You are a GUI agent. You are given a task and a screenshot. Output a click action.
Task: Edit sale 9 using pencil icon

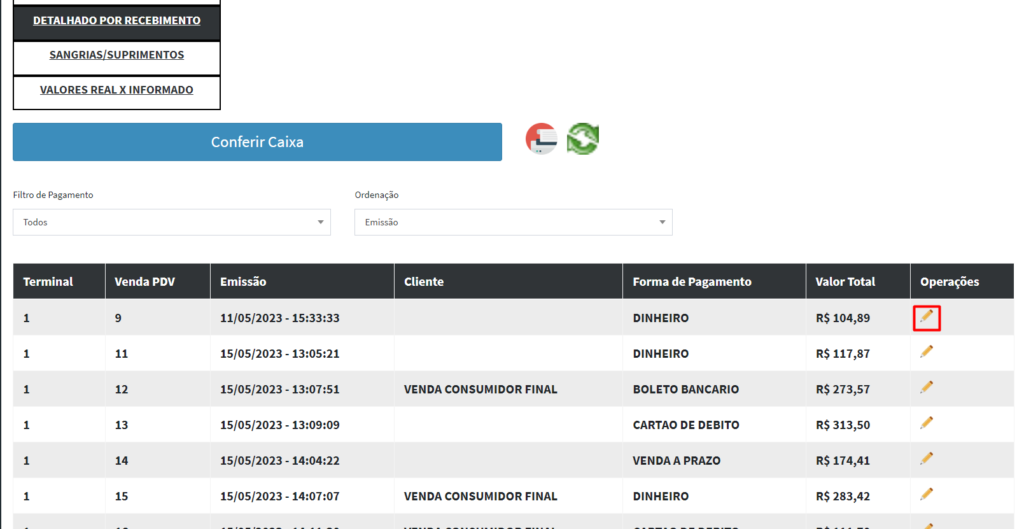tap(927, 317)
